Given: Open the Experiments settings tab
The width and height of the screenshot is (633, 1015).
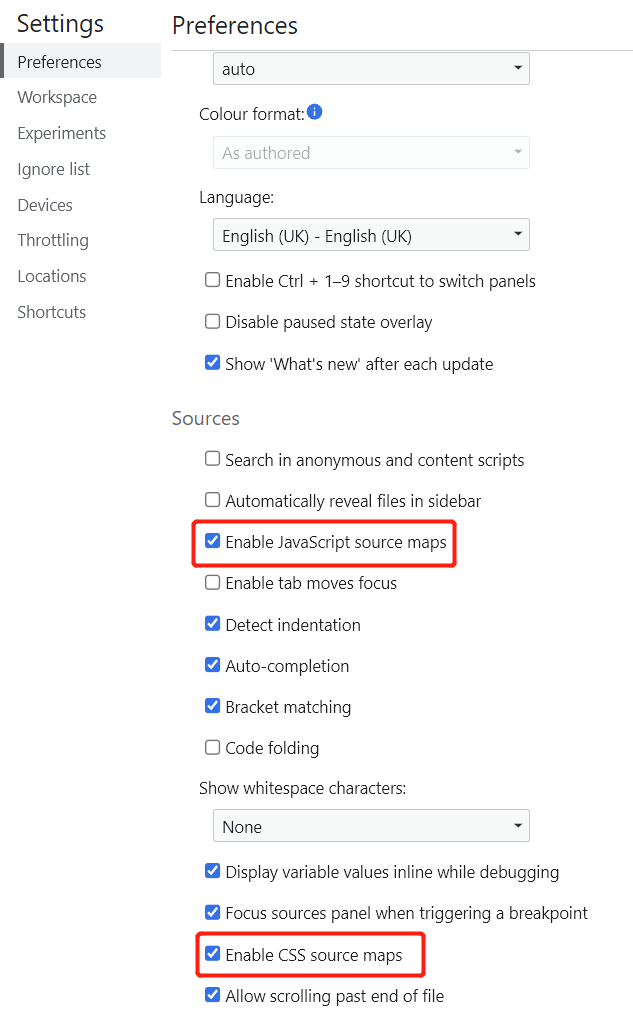Looking at the screenshot, I should click(x=61, y=133).
